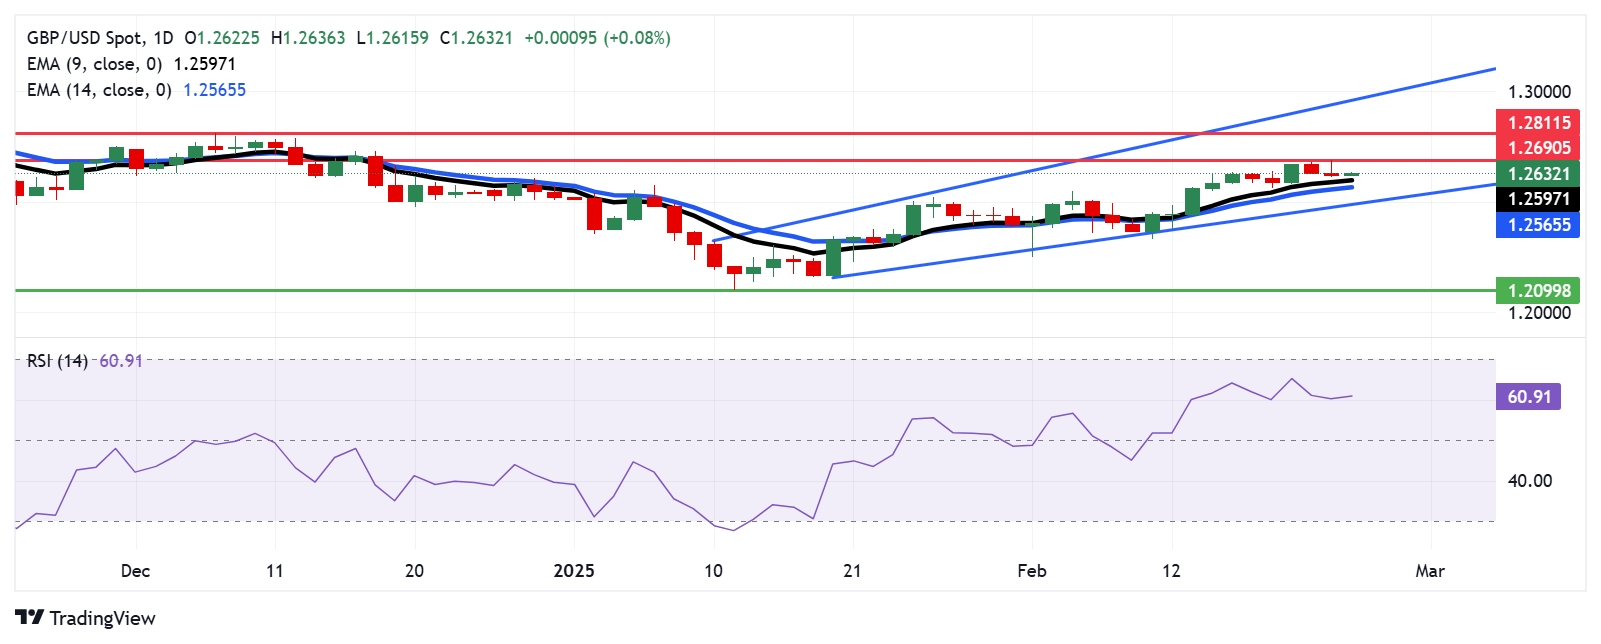Click the 2025 year marker on time axis
This screenshot has height=644, width=1601.
pos(574,571)
